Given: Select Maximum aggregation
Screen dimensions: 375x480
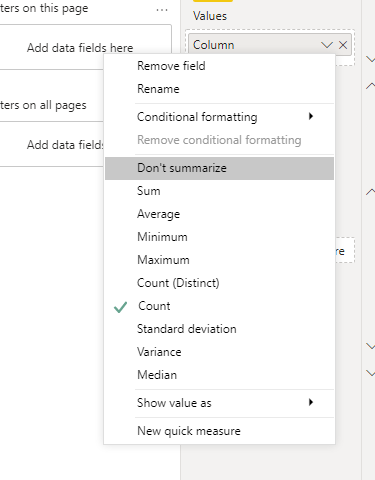Looking at the screenshot, I should pyautogui.click(x=219, y=260).
